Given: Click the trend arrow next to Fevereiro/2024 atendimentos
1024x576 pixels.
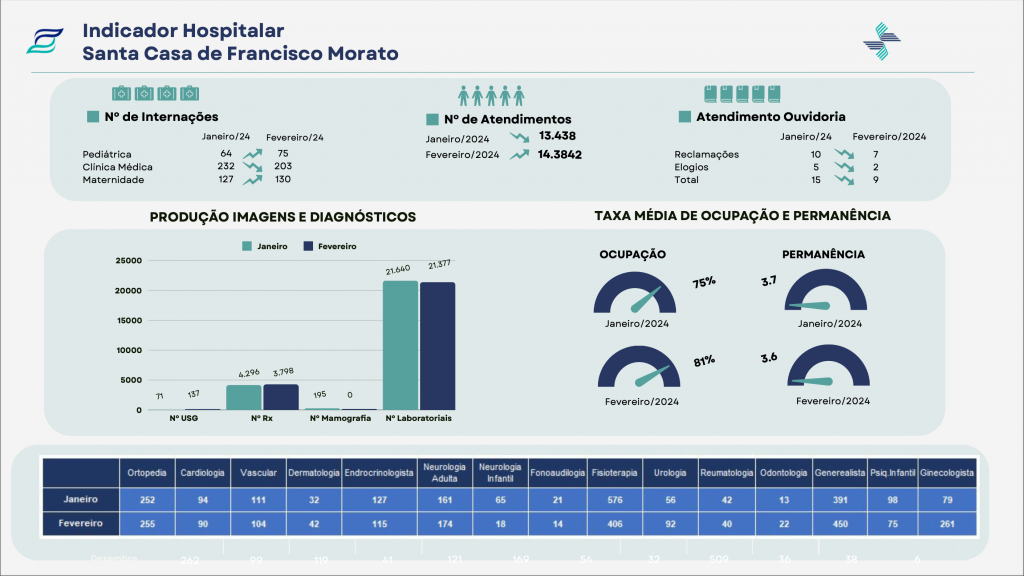Looking at the screenshot, I should point(520,155).
